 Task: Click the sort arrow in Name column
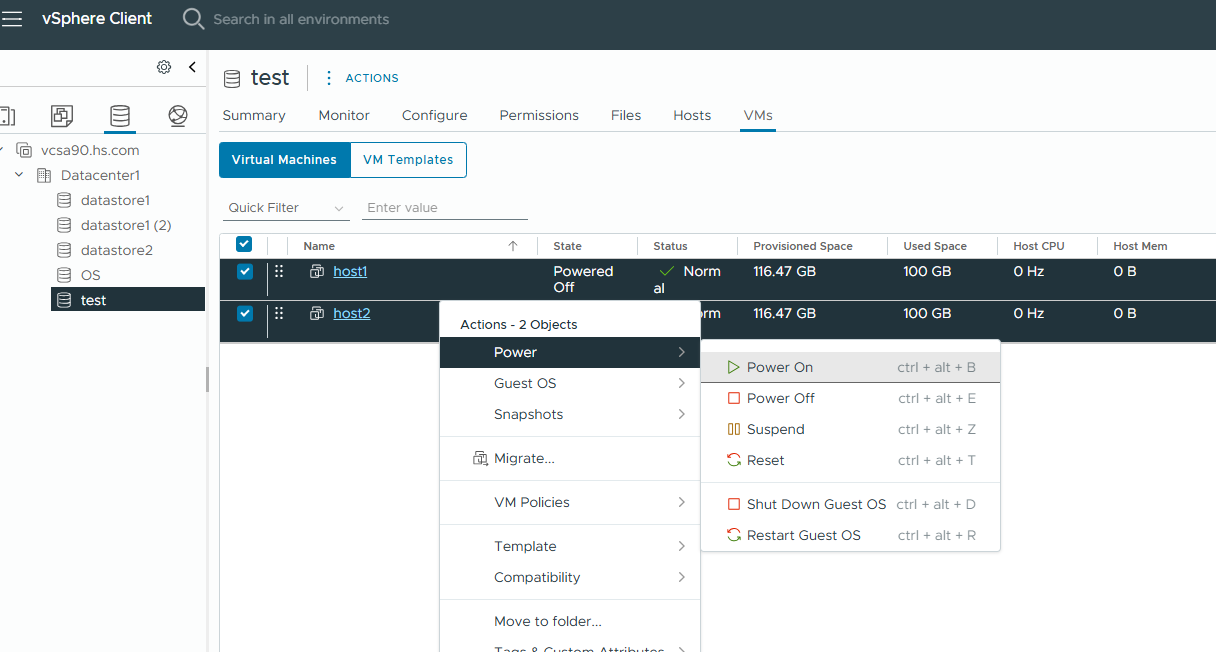pos(513,246)
